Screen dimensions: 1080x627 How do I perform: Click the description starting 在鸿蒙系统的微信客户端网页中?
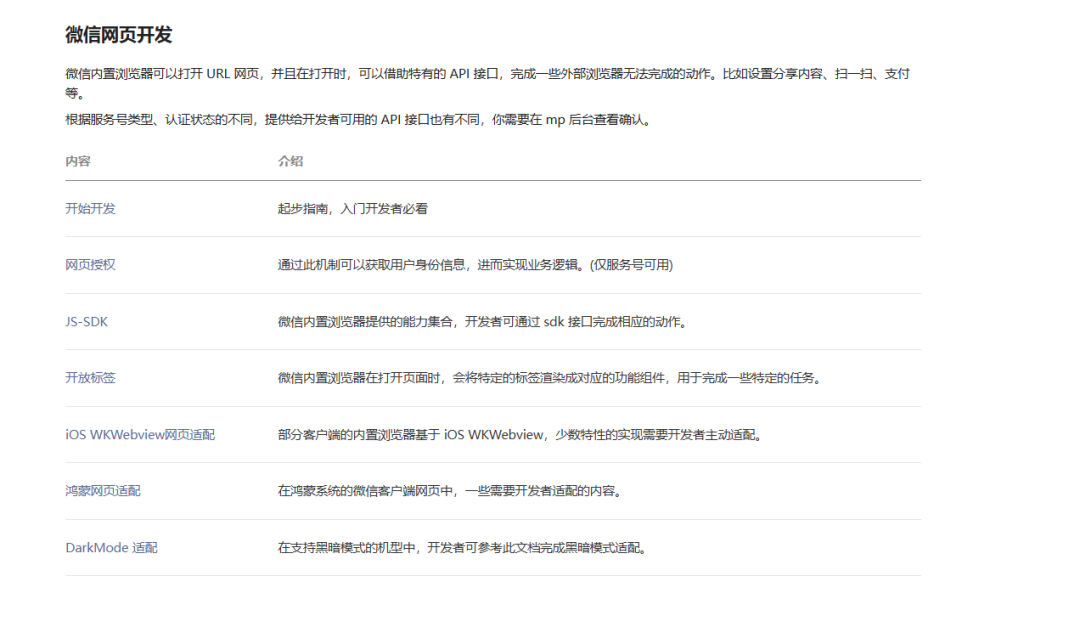450,491
